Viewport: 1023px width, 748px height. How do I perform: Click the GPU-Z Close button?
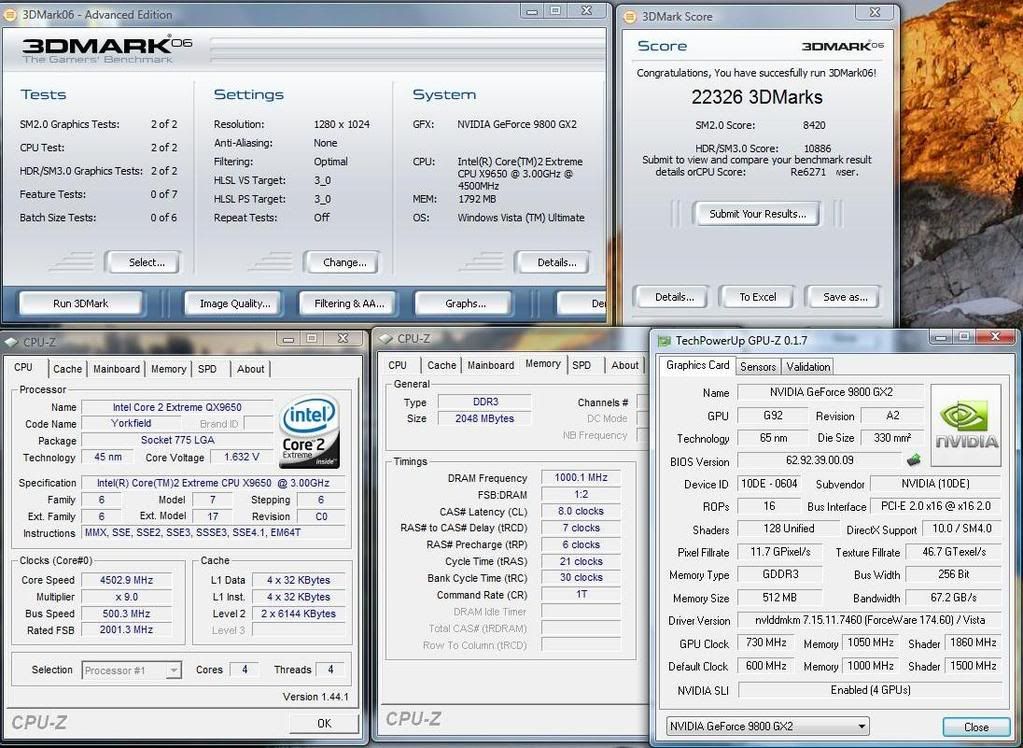point(976,727)
